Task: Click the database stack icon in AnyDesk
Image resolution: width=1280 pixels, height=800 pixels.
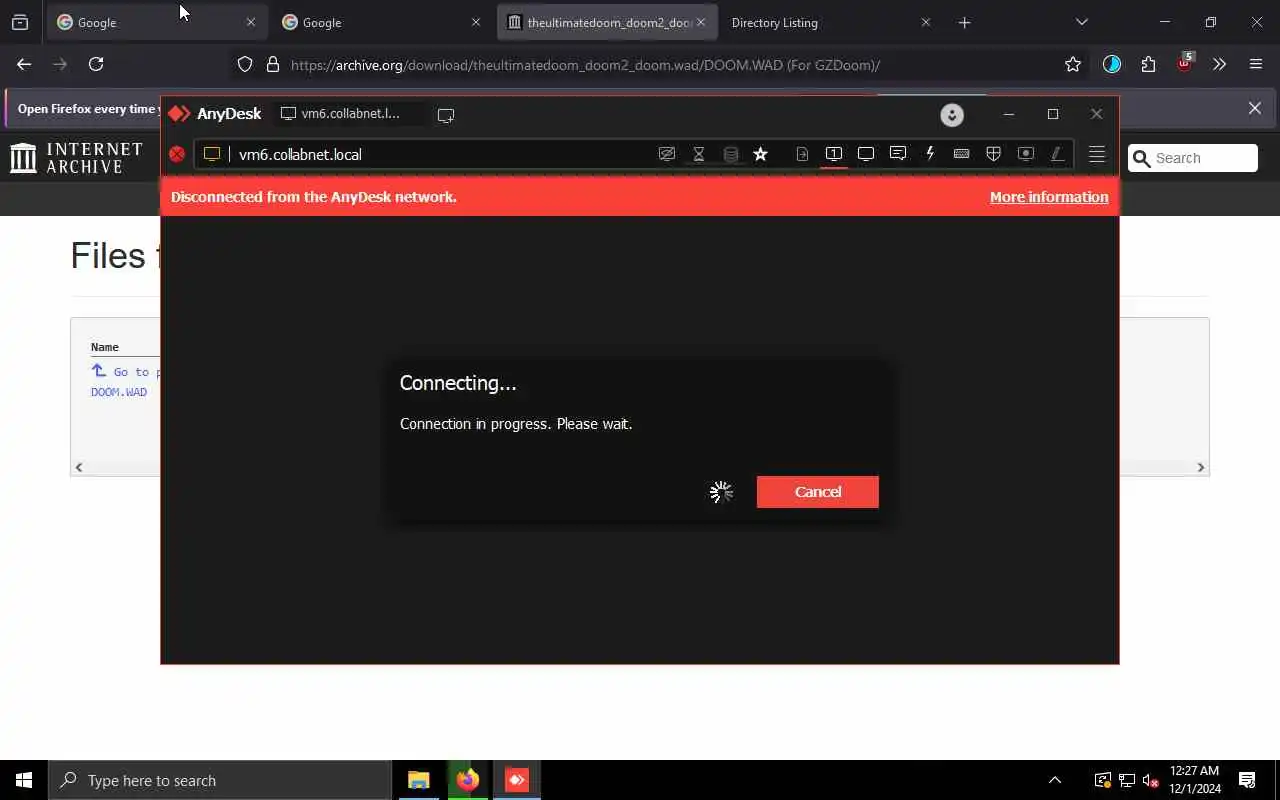Action: point(731,154)
